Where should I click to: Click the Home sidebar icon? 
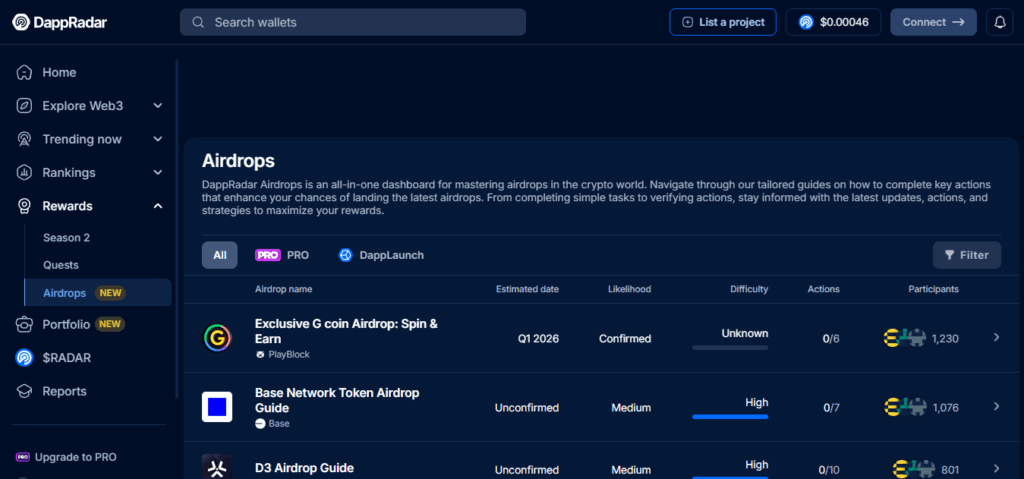[24, 73]
